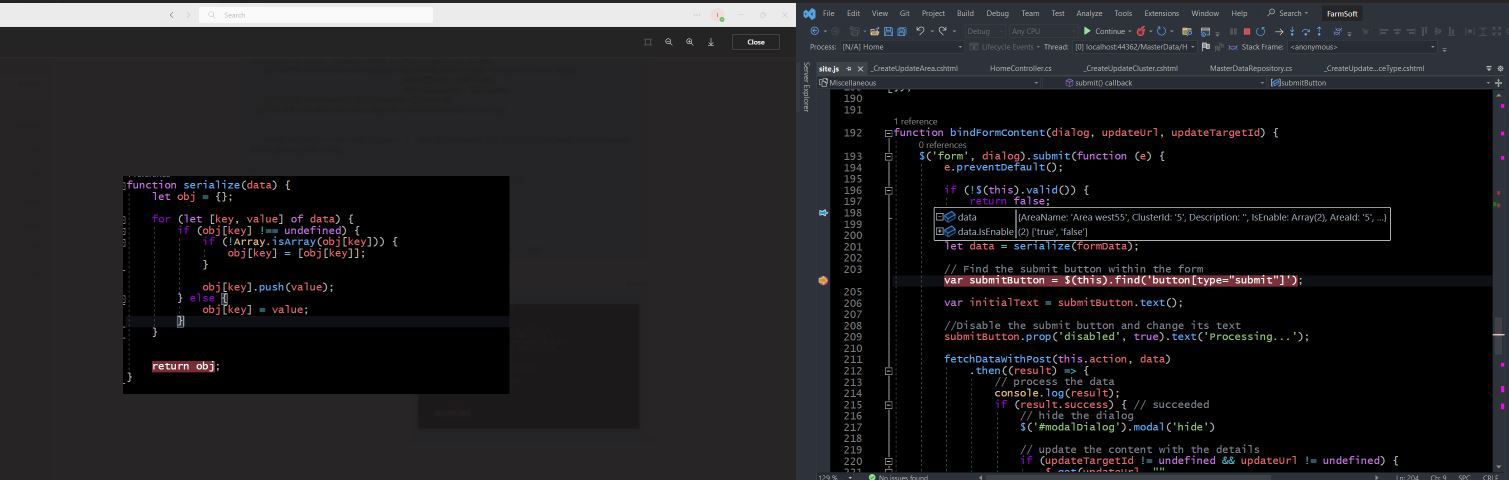Toggle pin on the site.js tab
This screenshot has width=1509, height=480.
[x=849, y=69]
